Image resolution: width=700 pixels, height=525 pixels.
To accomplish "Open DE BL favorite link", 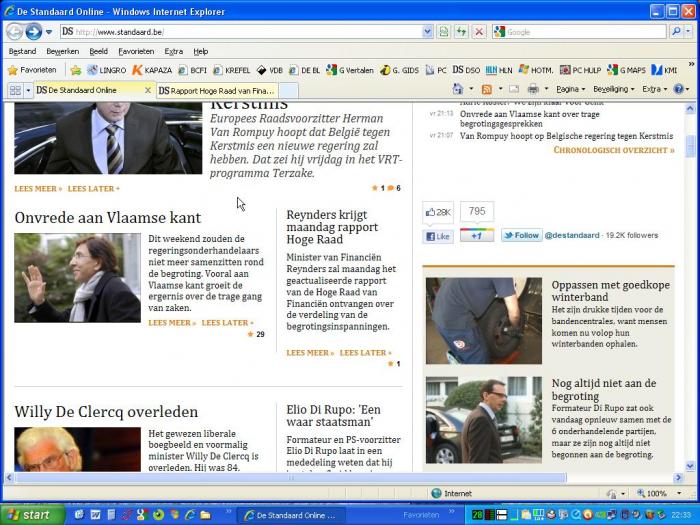I will click(x=304, y=70).
